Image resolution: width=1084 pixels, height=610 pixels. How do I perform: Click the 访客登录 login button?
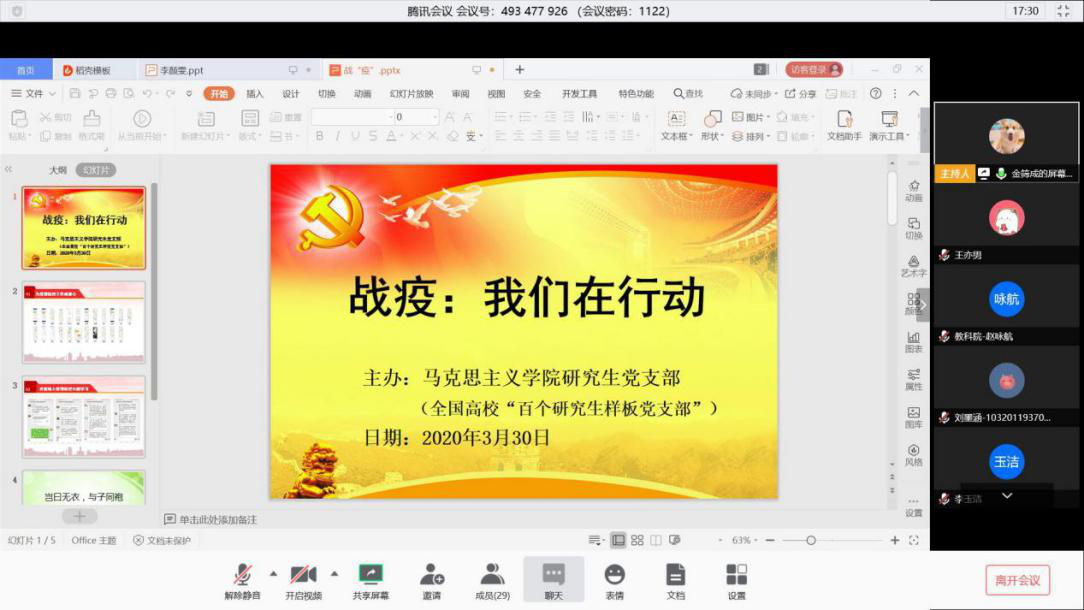tap(814, 70)
